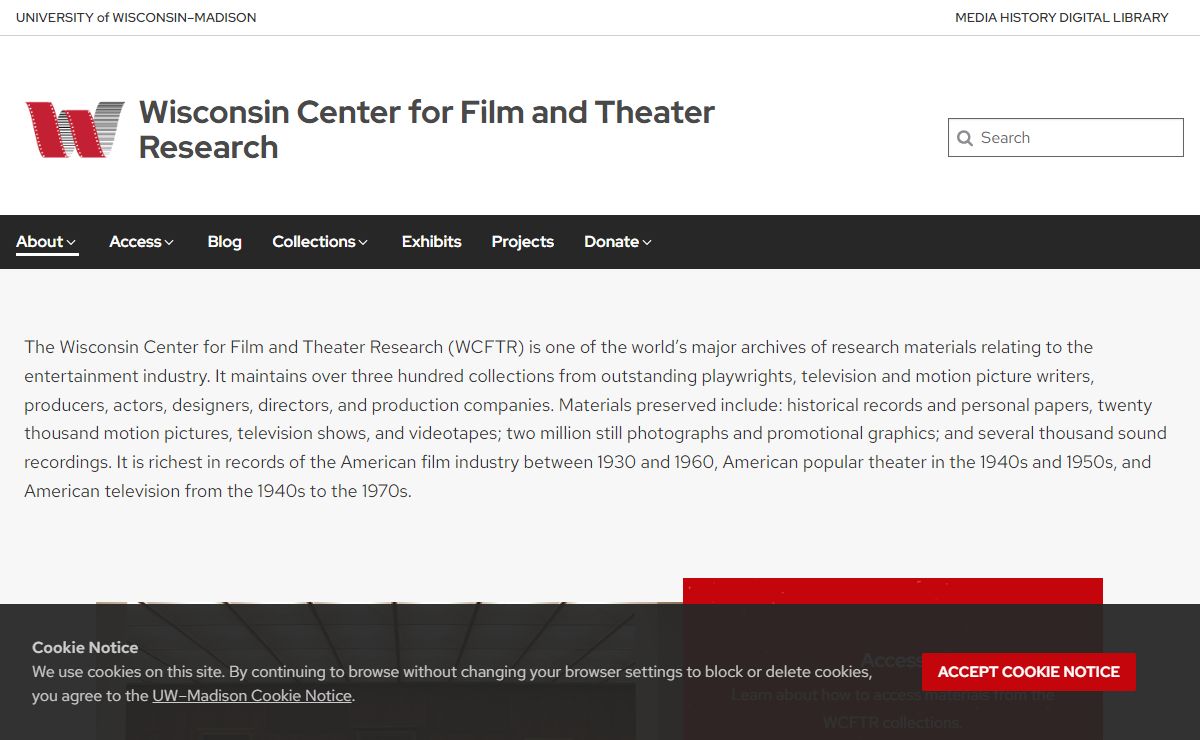Expand the About menu
Image resolution: width=1200 pixels, height=740 pixels.
click(x=46, y=242)
